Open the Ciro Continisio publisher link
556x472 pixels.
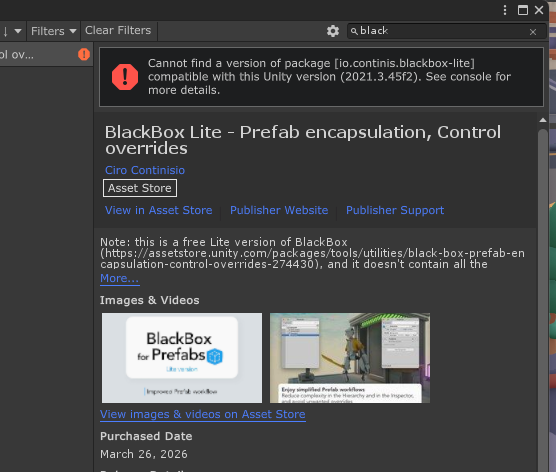[145, 170]
